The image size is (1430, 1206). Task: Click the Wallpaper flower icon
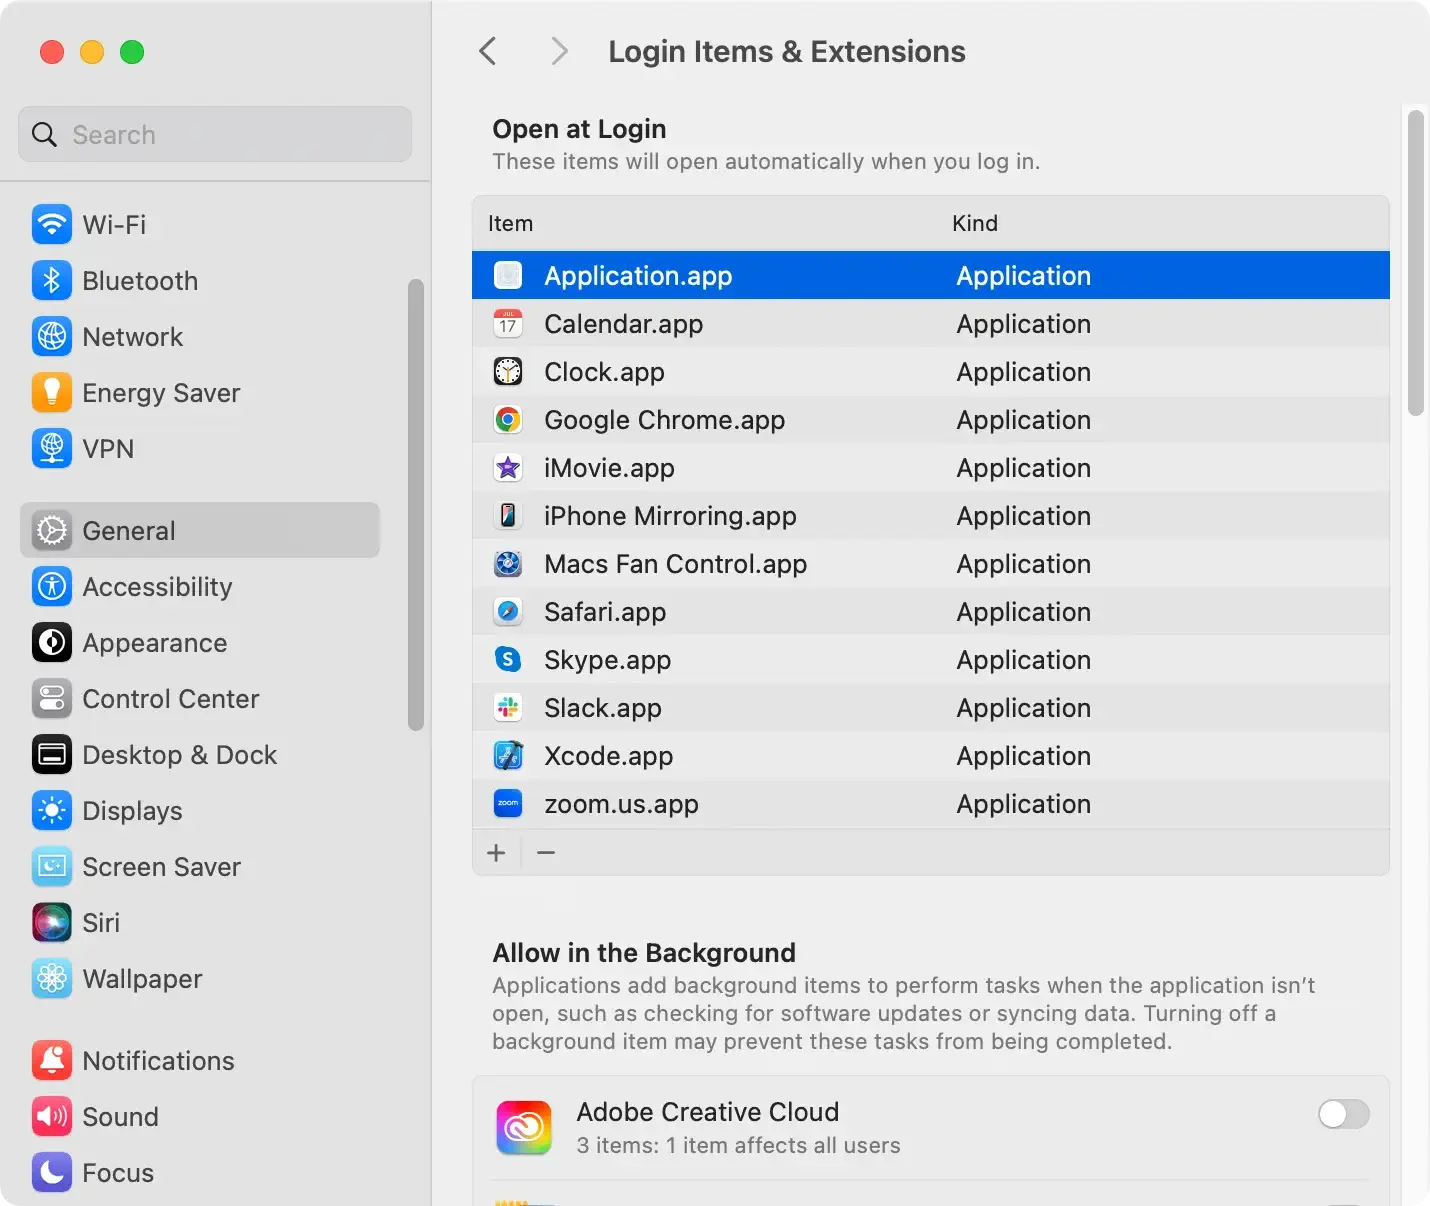tap(52, 978)
